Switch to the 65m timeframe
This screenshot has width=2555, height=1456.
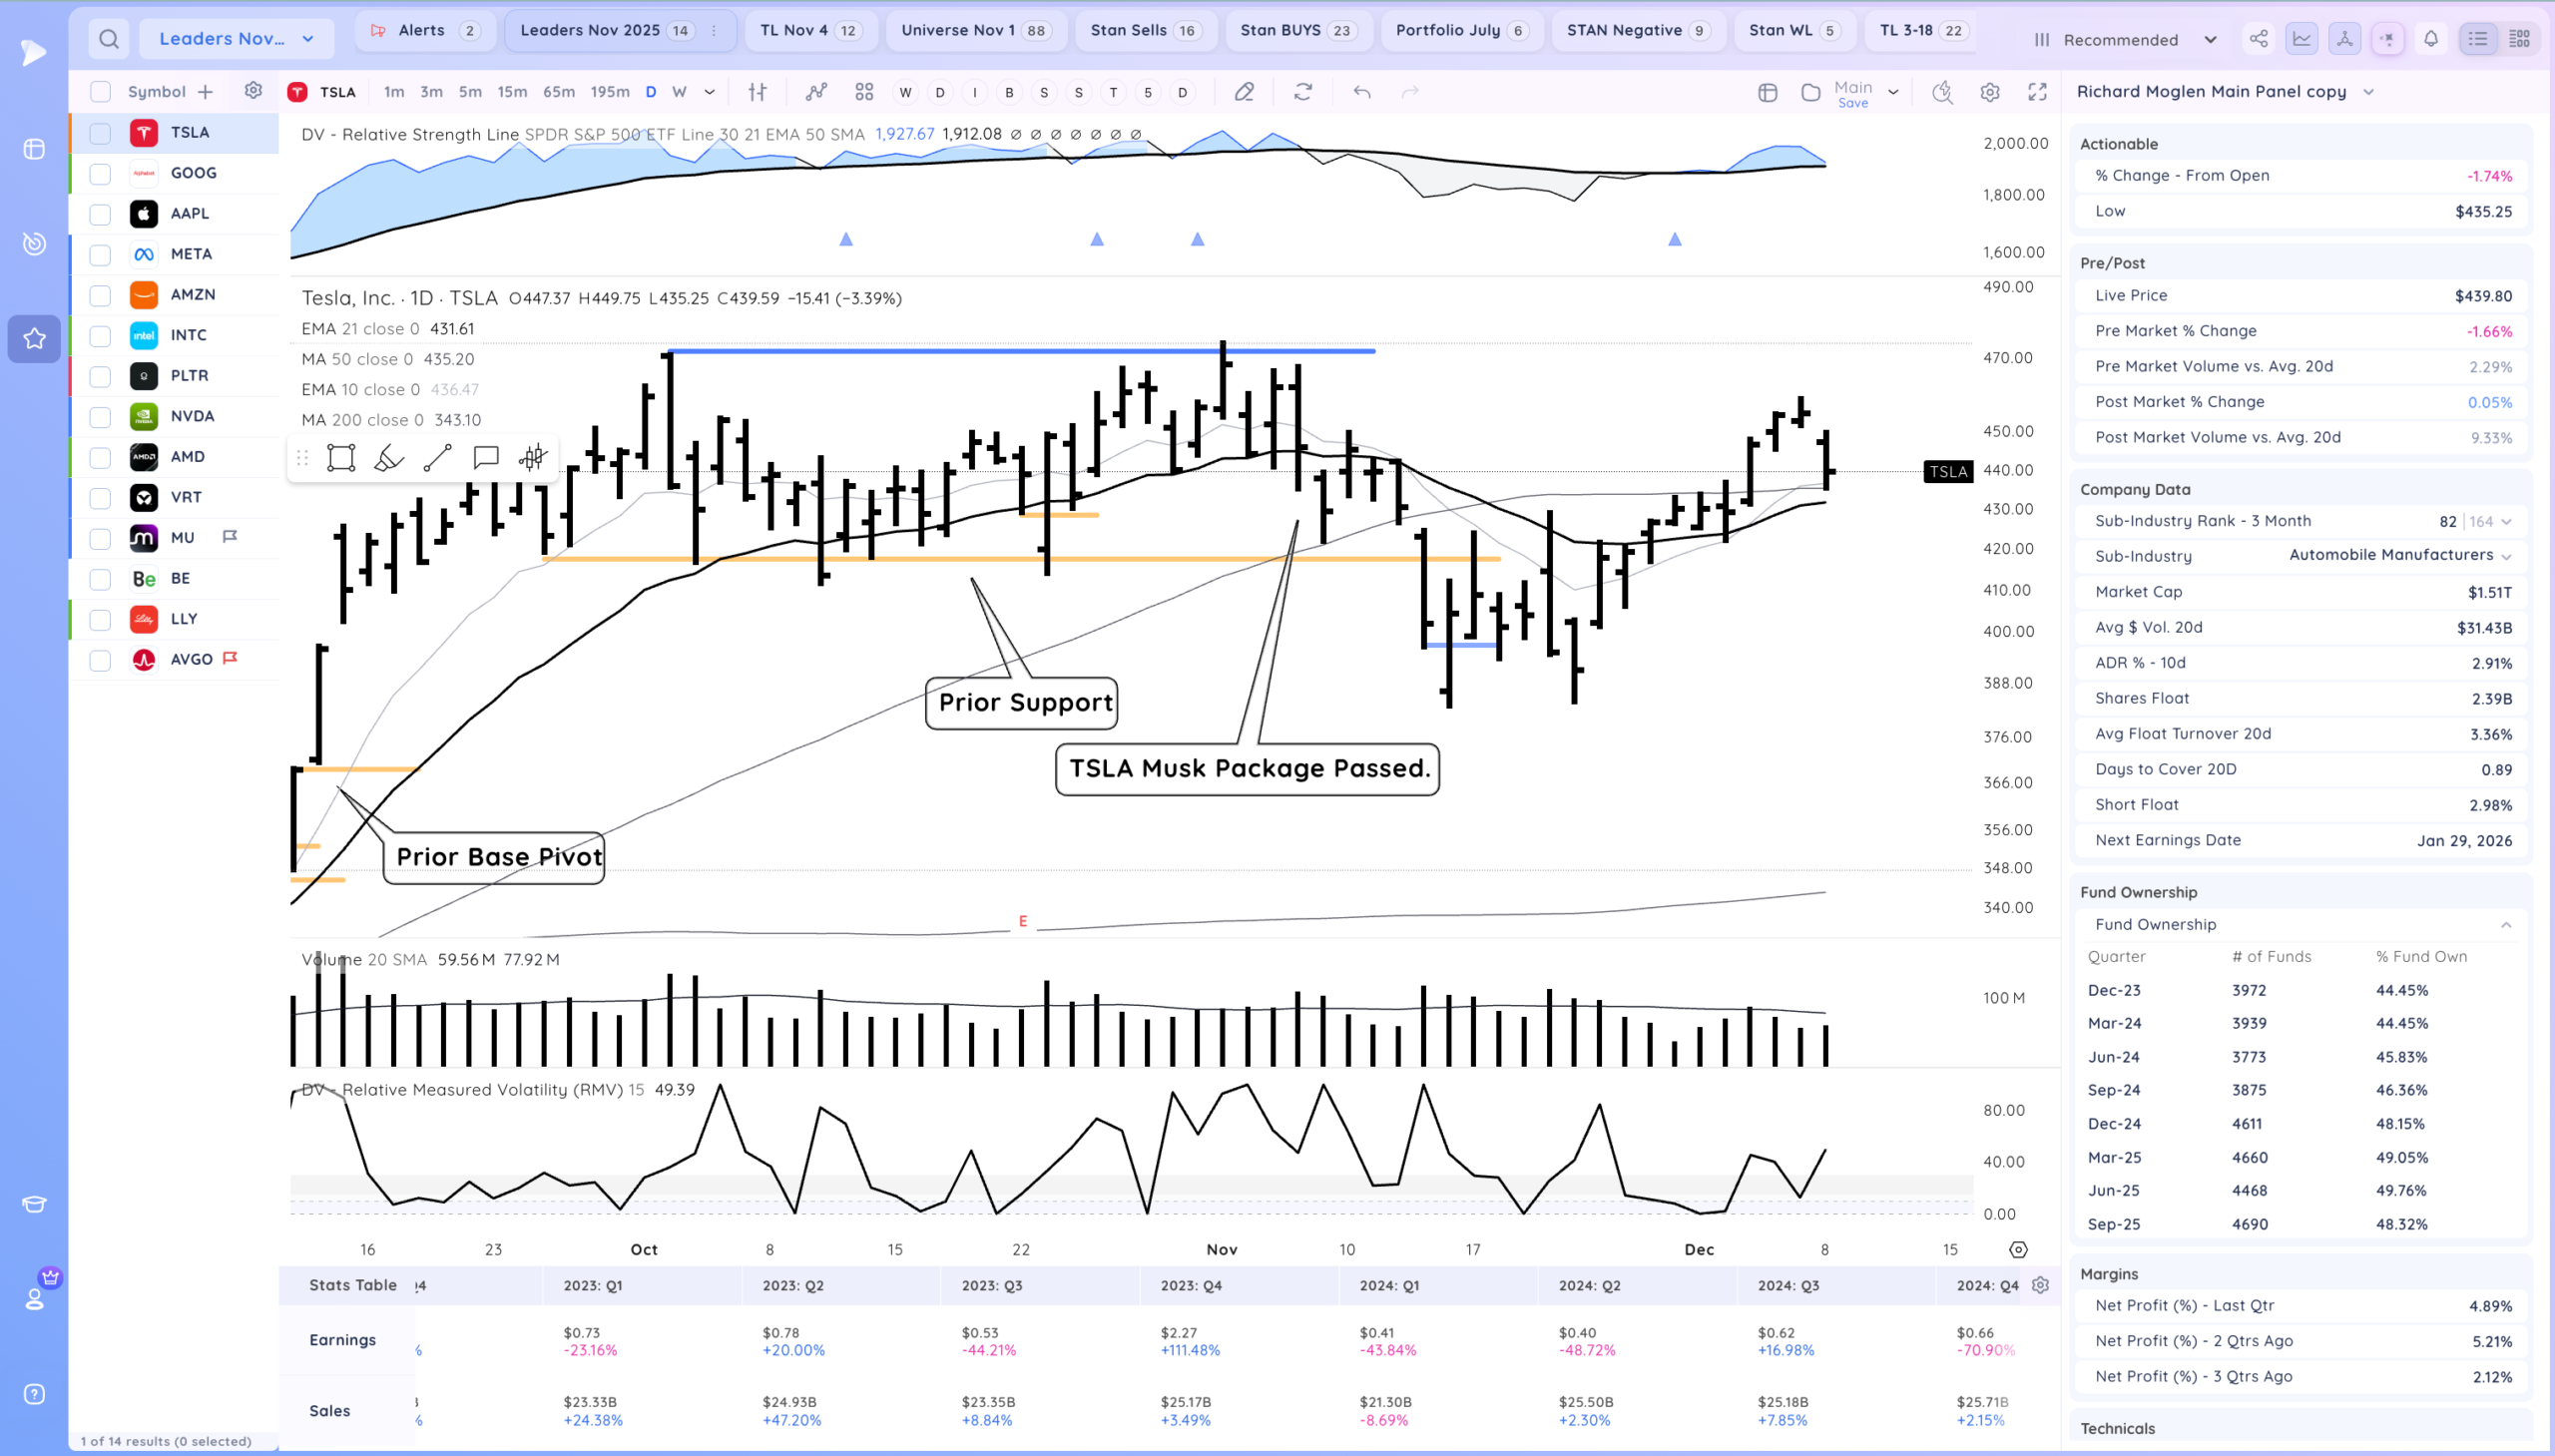[558, 92]
